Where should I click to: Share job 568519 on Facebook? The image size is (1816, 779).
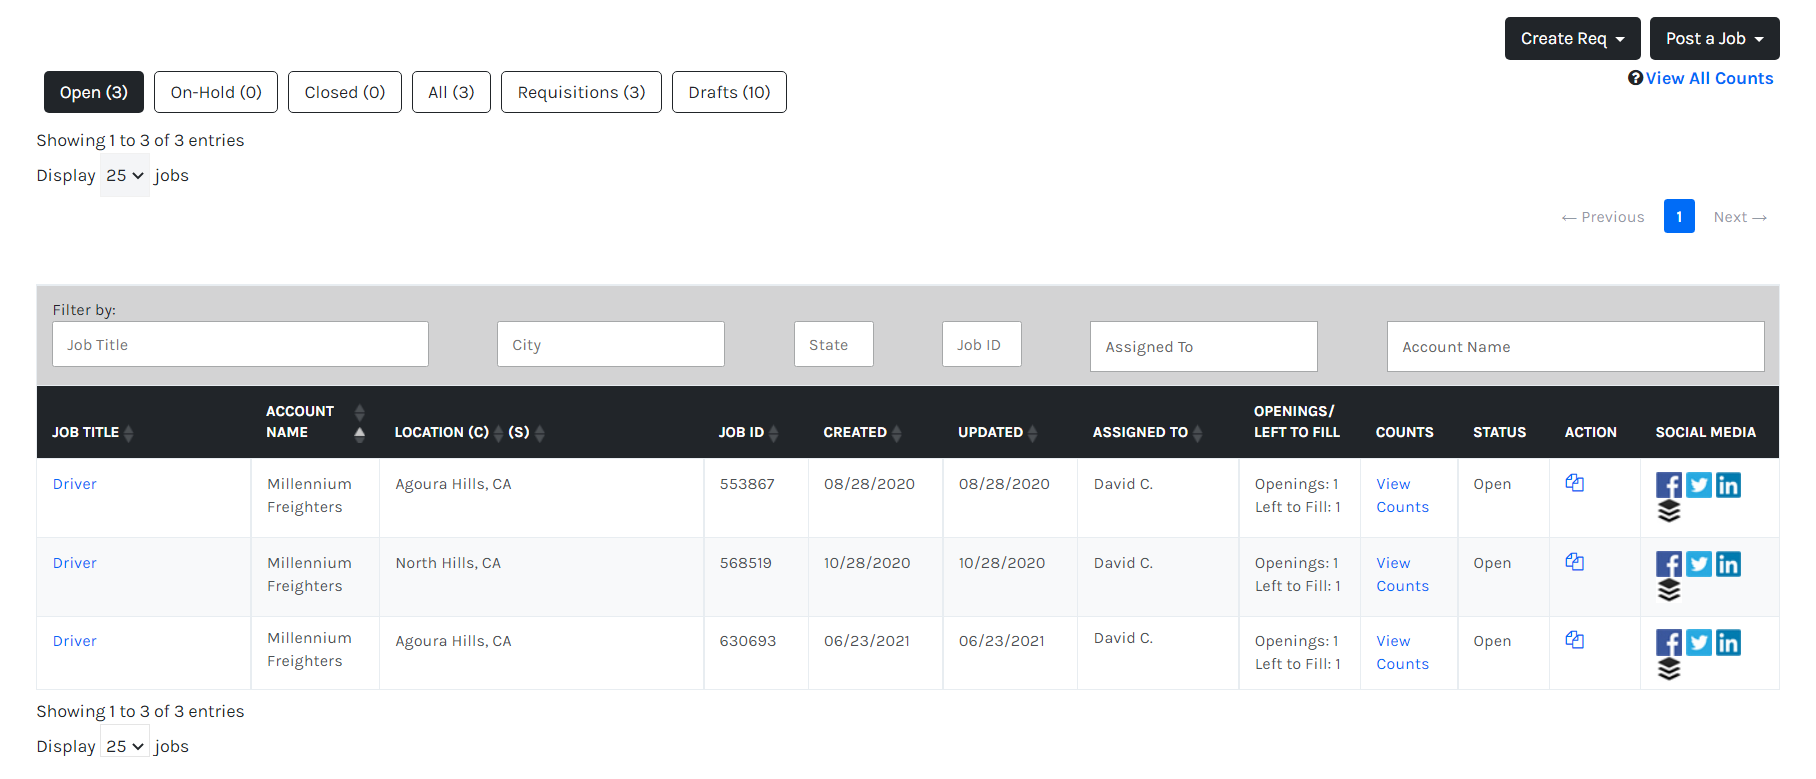pos(1668,564)
